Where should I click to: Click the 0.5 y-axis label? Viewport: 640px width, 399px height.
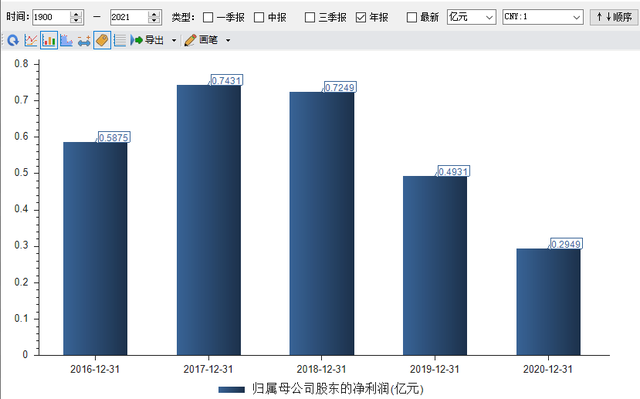[x=21, y=173]
